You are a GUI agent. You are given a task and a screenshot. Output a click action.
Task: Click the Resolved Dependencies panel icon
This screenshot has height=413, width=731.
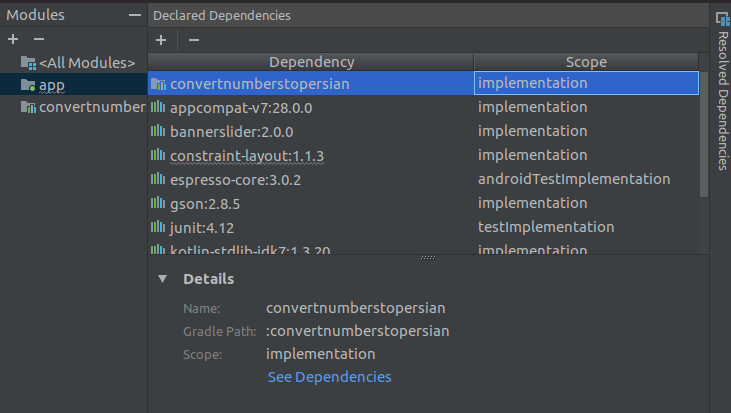[x=723, y=19]
